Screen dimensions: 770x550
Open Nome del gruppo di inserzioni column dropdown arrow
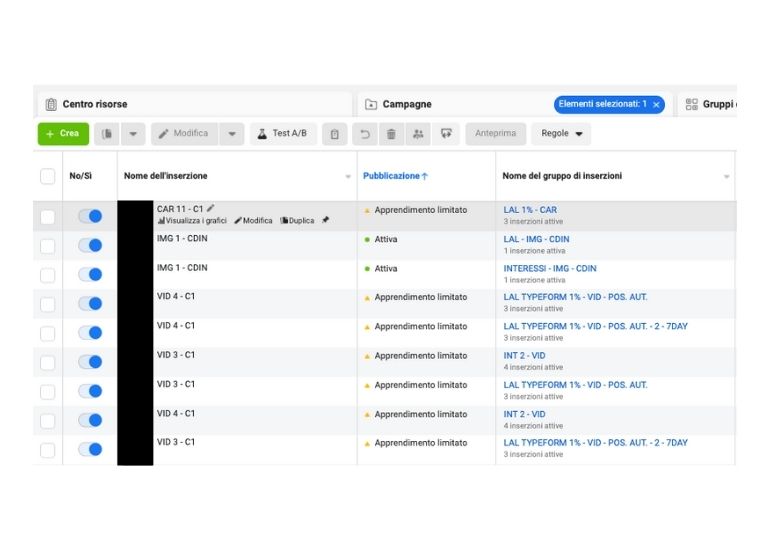click(726, 176)
